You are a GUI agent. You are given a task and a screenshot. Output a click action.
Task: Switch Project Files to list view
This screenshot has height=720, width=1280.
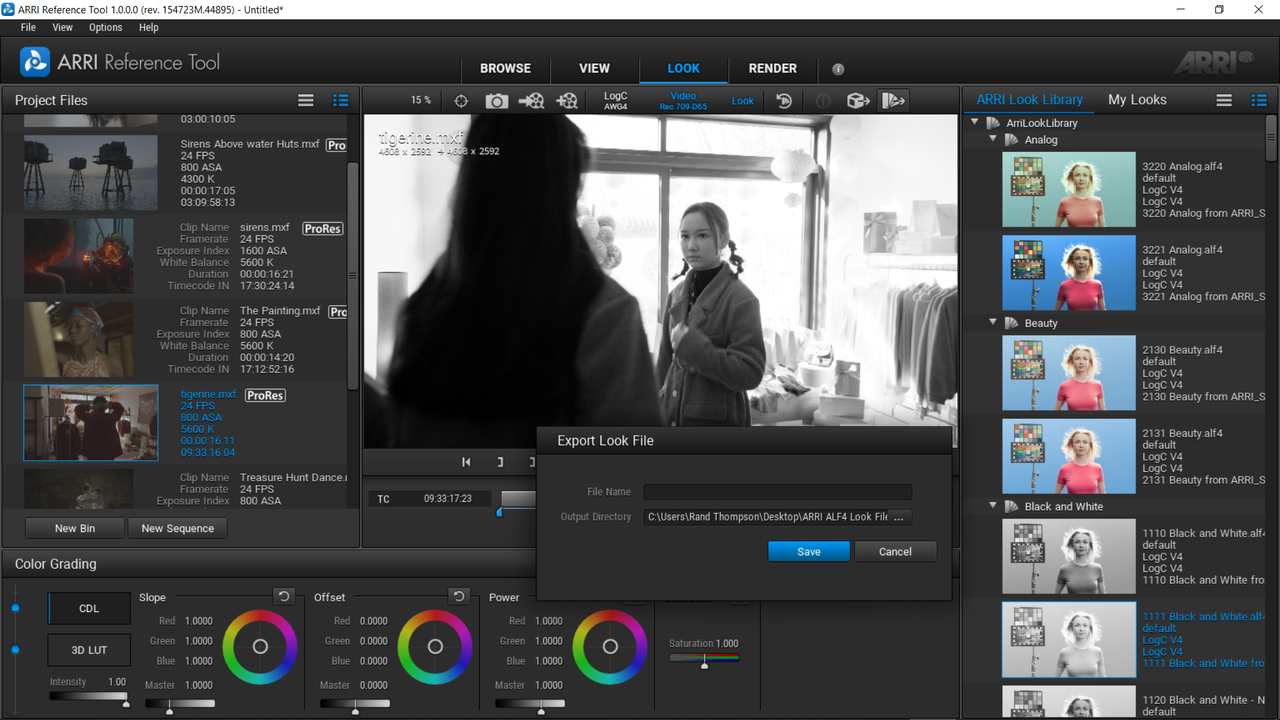(x=340, y=100)
